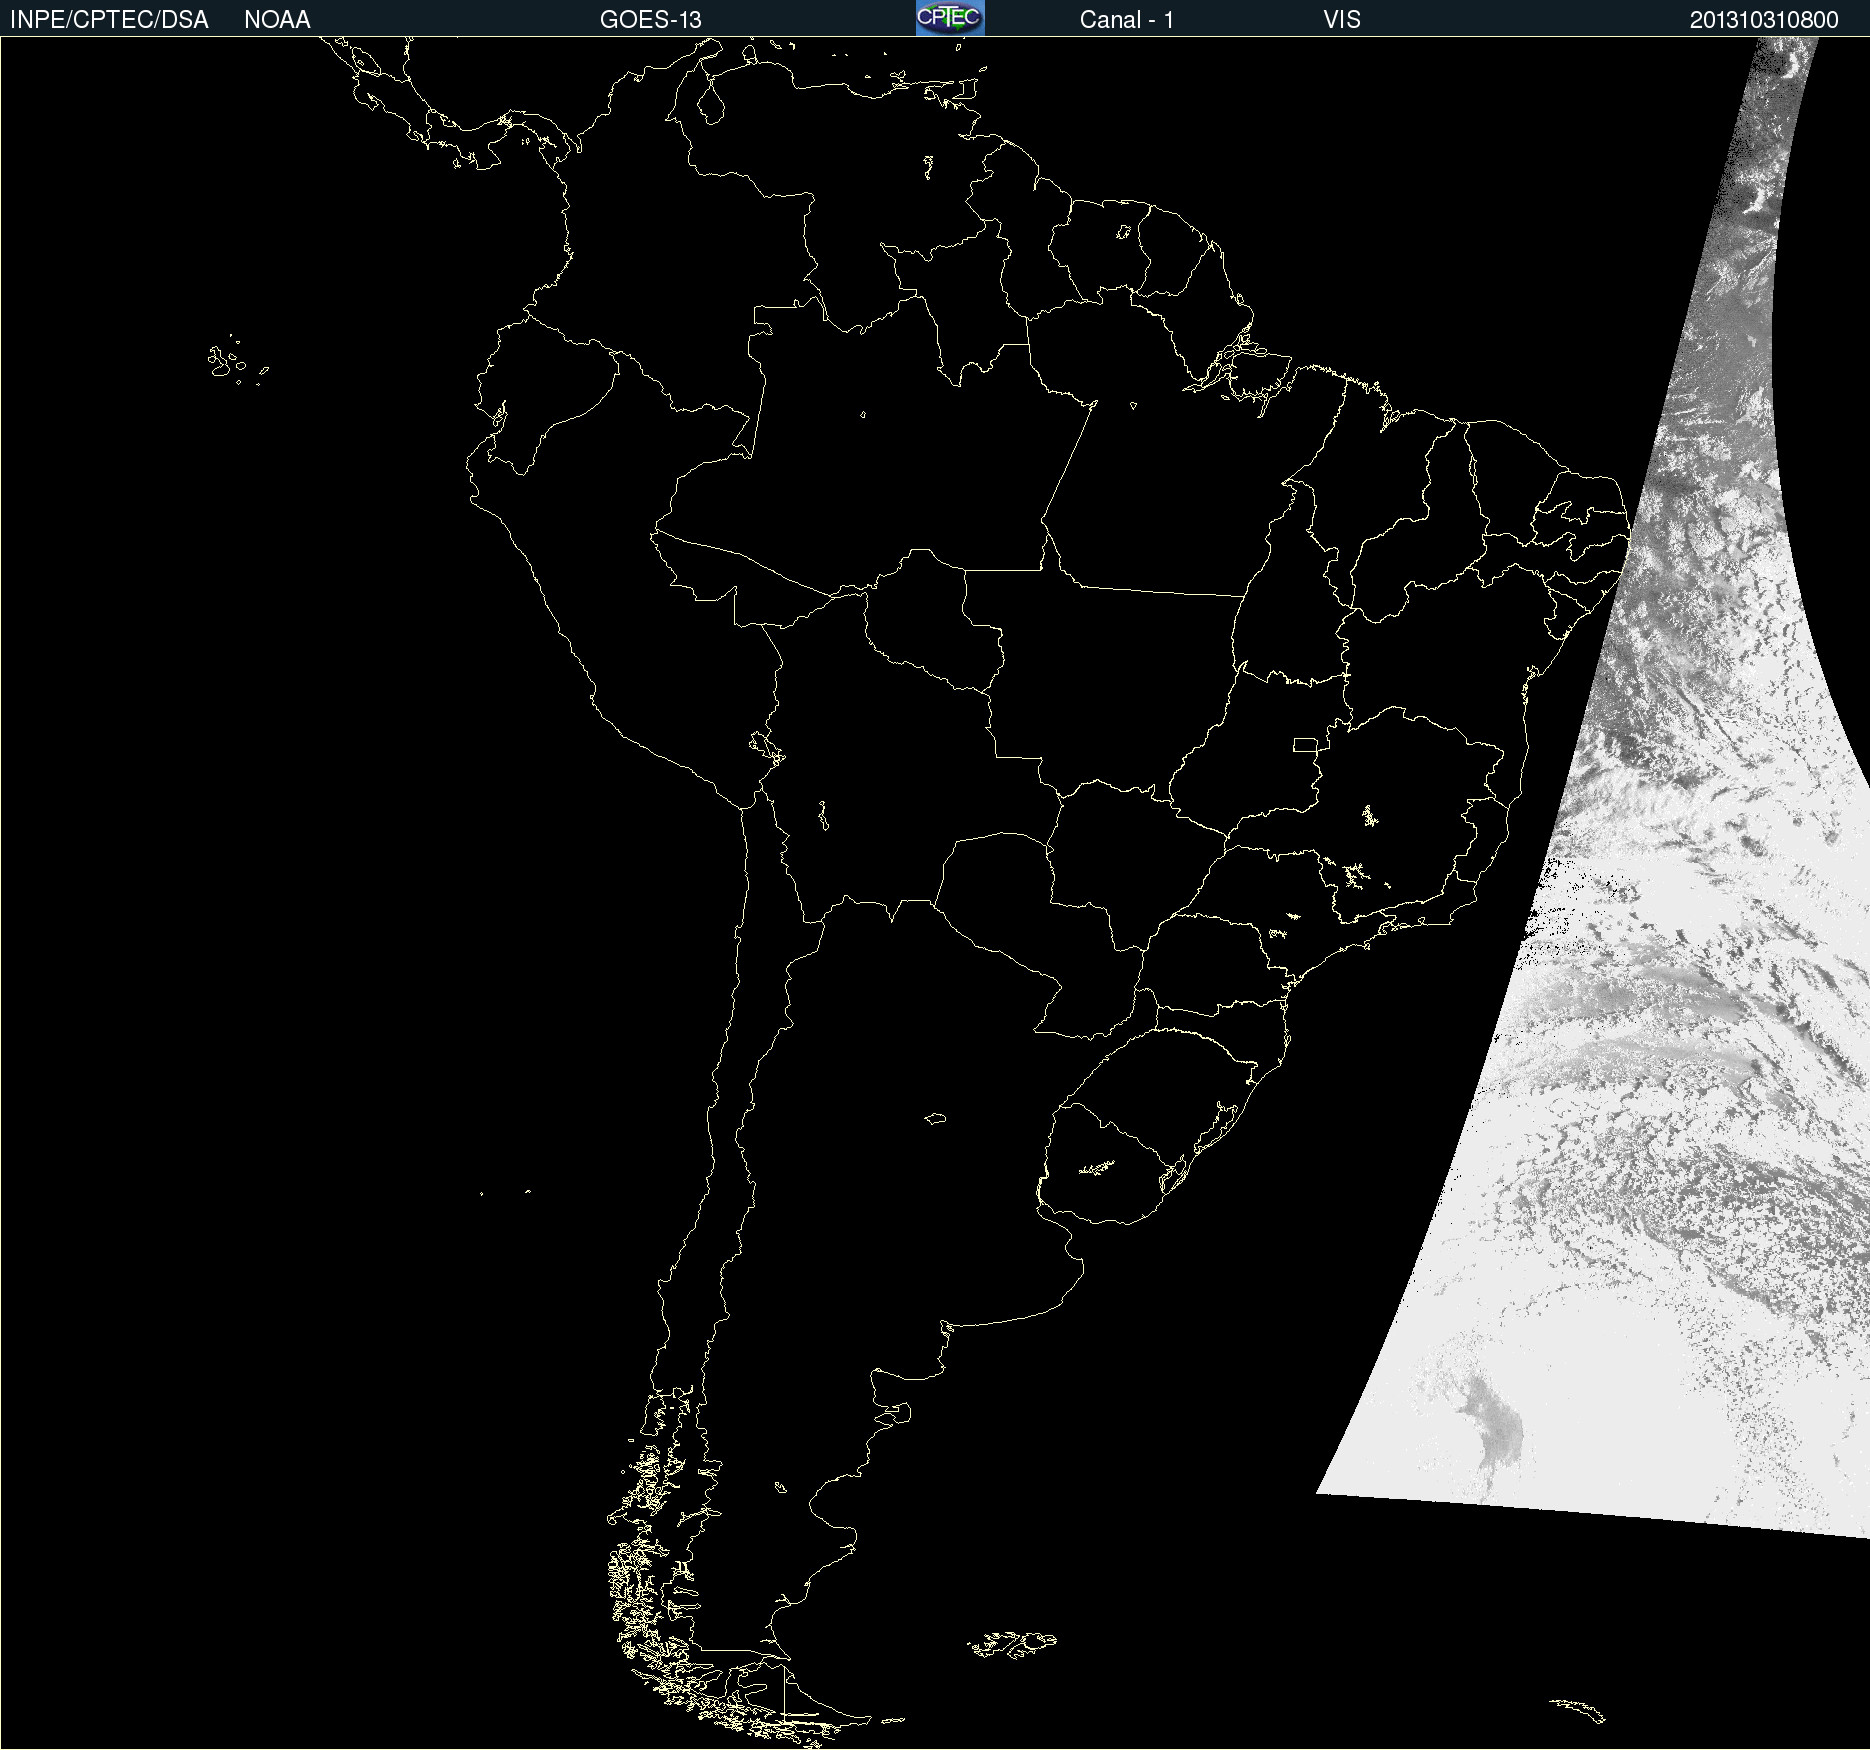1870x1750 pixels.
Task: Click the VIS label in the header
Action: [x=1341, y=20]
